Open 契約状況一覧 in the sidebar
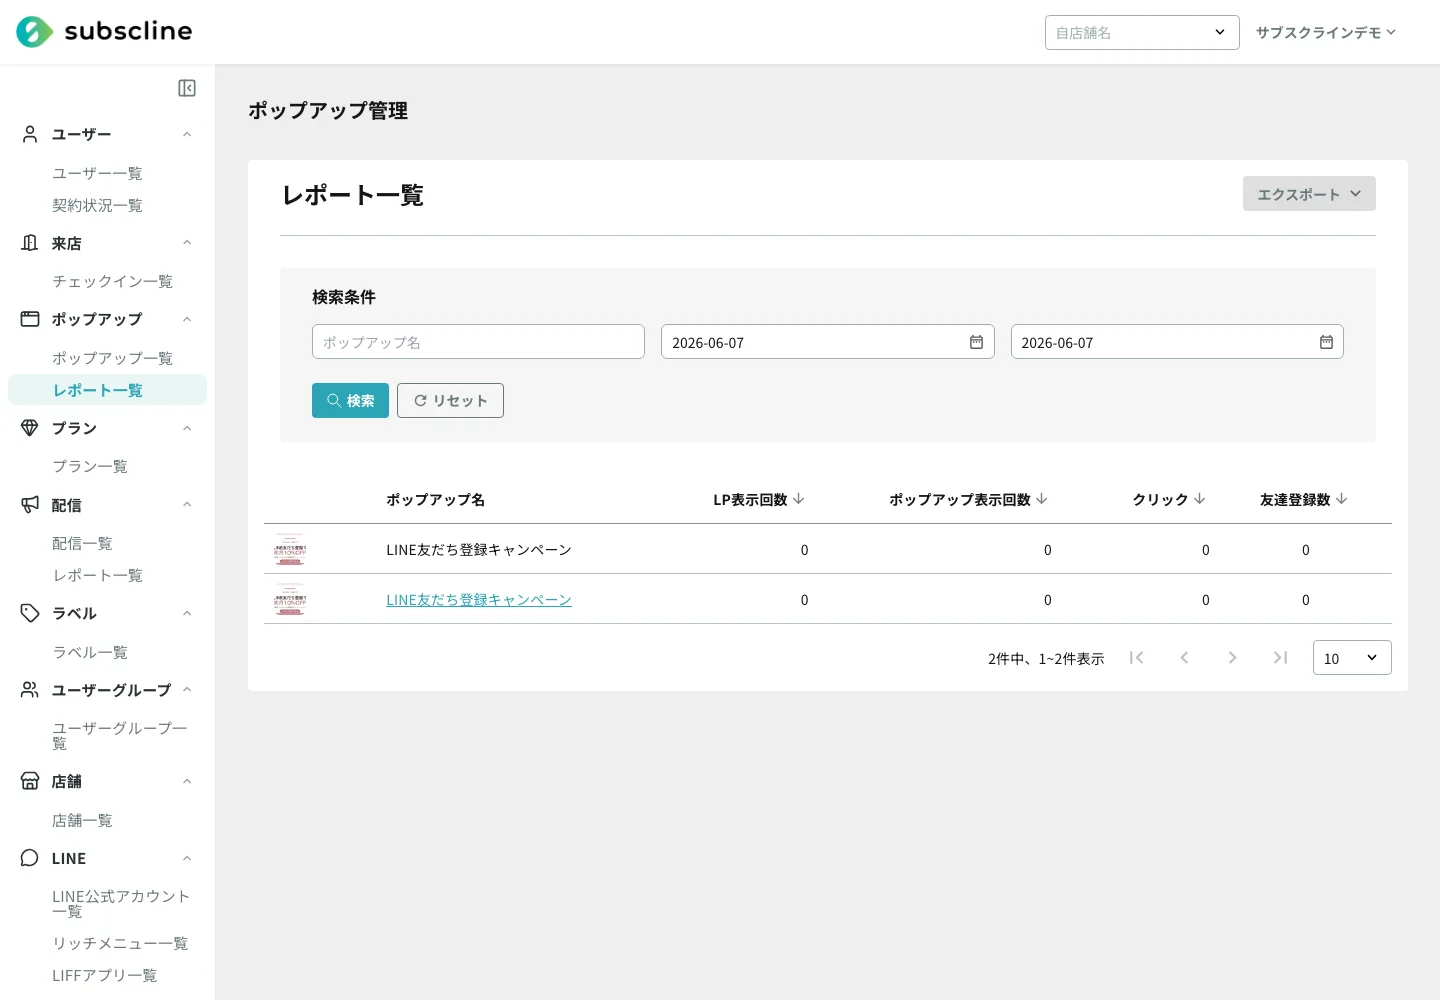This screenshot has width=1440, height=1000. click(x=97, y=205)
